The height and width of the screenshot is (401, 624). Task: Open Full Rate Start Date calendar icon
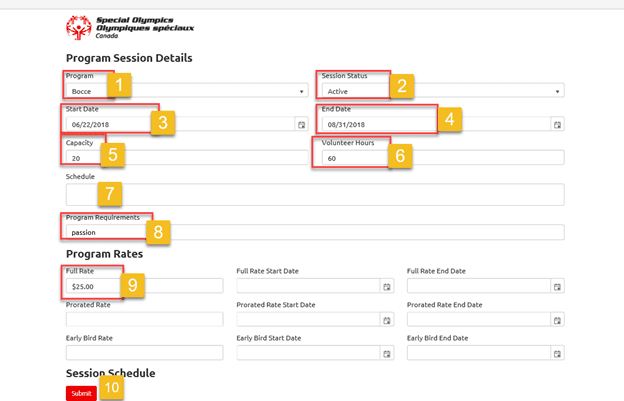point(387,286)
